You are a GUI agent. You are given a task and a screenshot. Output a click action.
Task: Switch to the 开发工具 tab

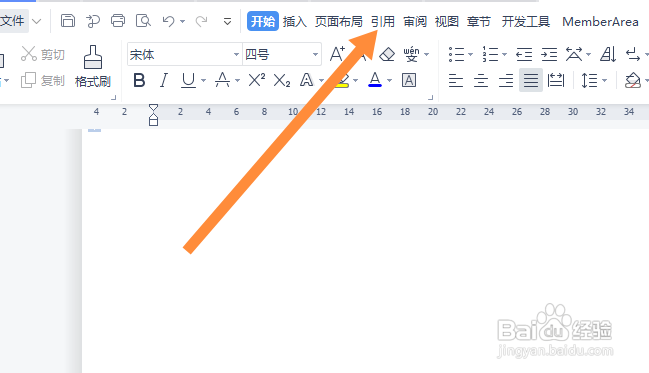pos(526,22)
